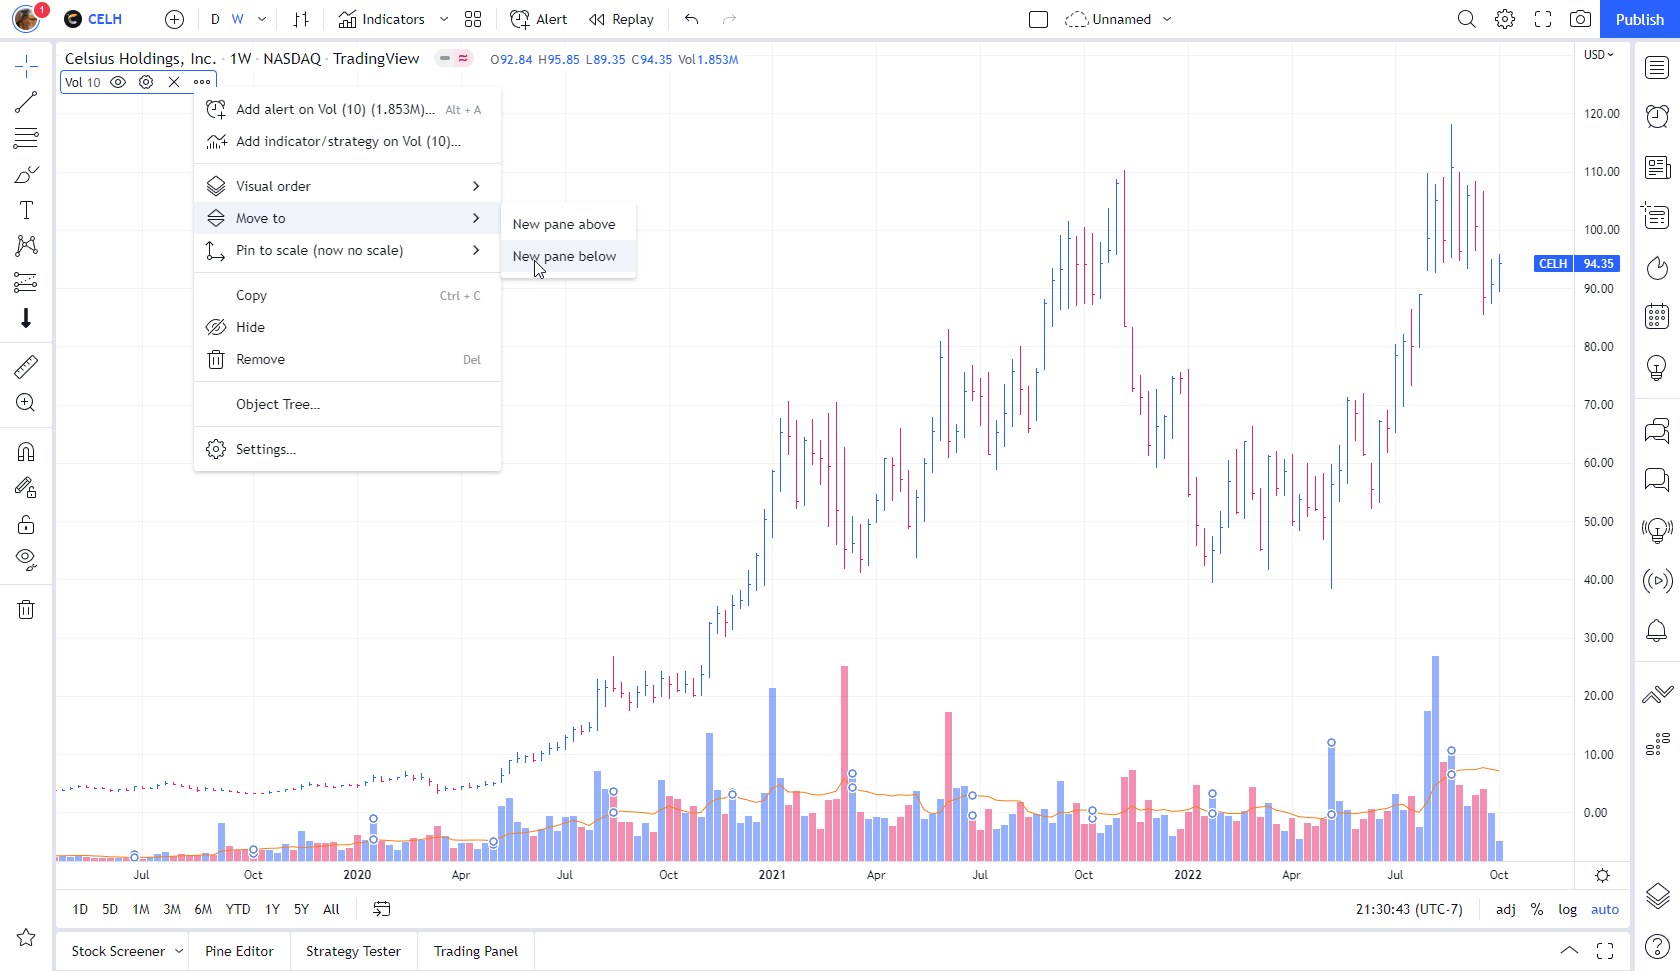Choose Copy from the context menu
The image size is (1680, 971).
(347, 295)
